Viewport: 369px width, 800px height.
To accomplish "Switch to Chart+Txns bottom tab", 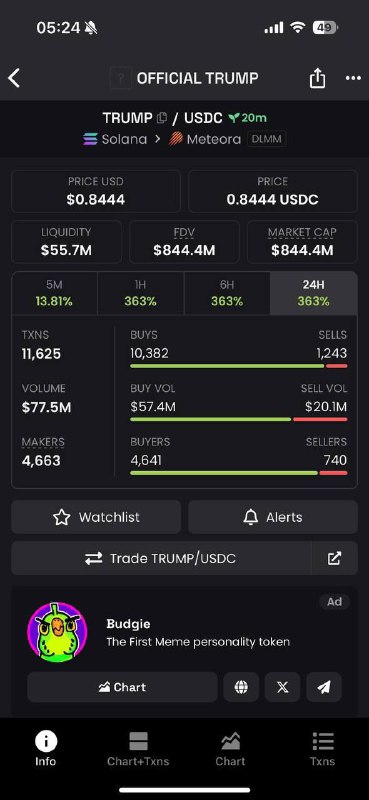I will 138,749.
